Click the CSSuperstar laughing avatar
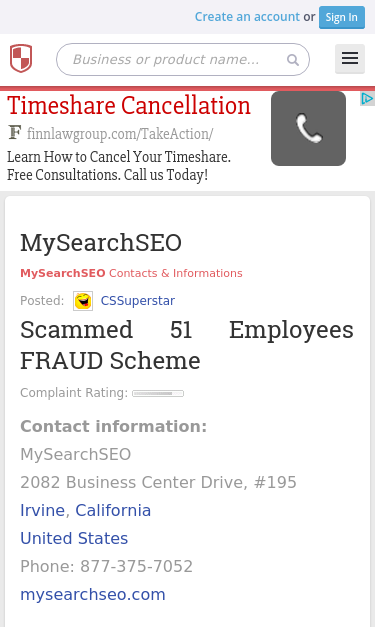375x627 pixels. coord(83,301)
